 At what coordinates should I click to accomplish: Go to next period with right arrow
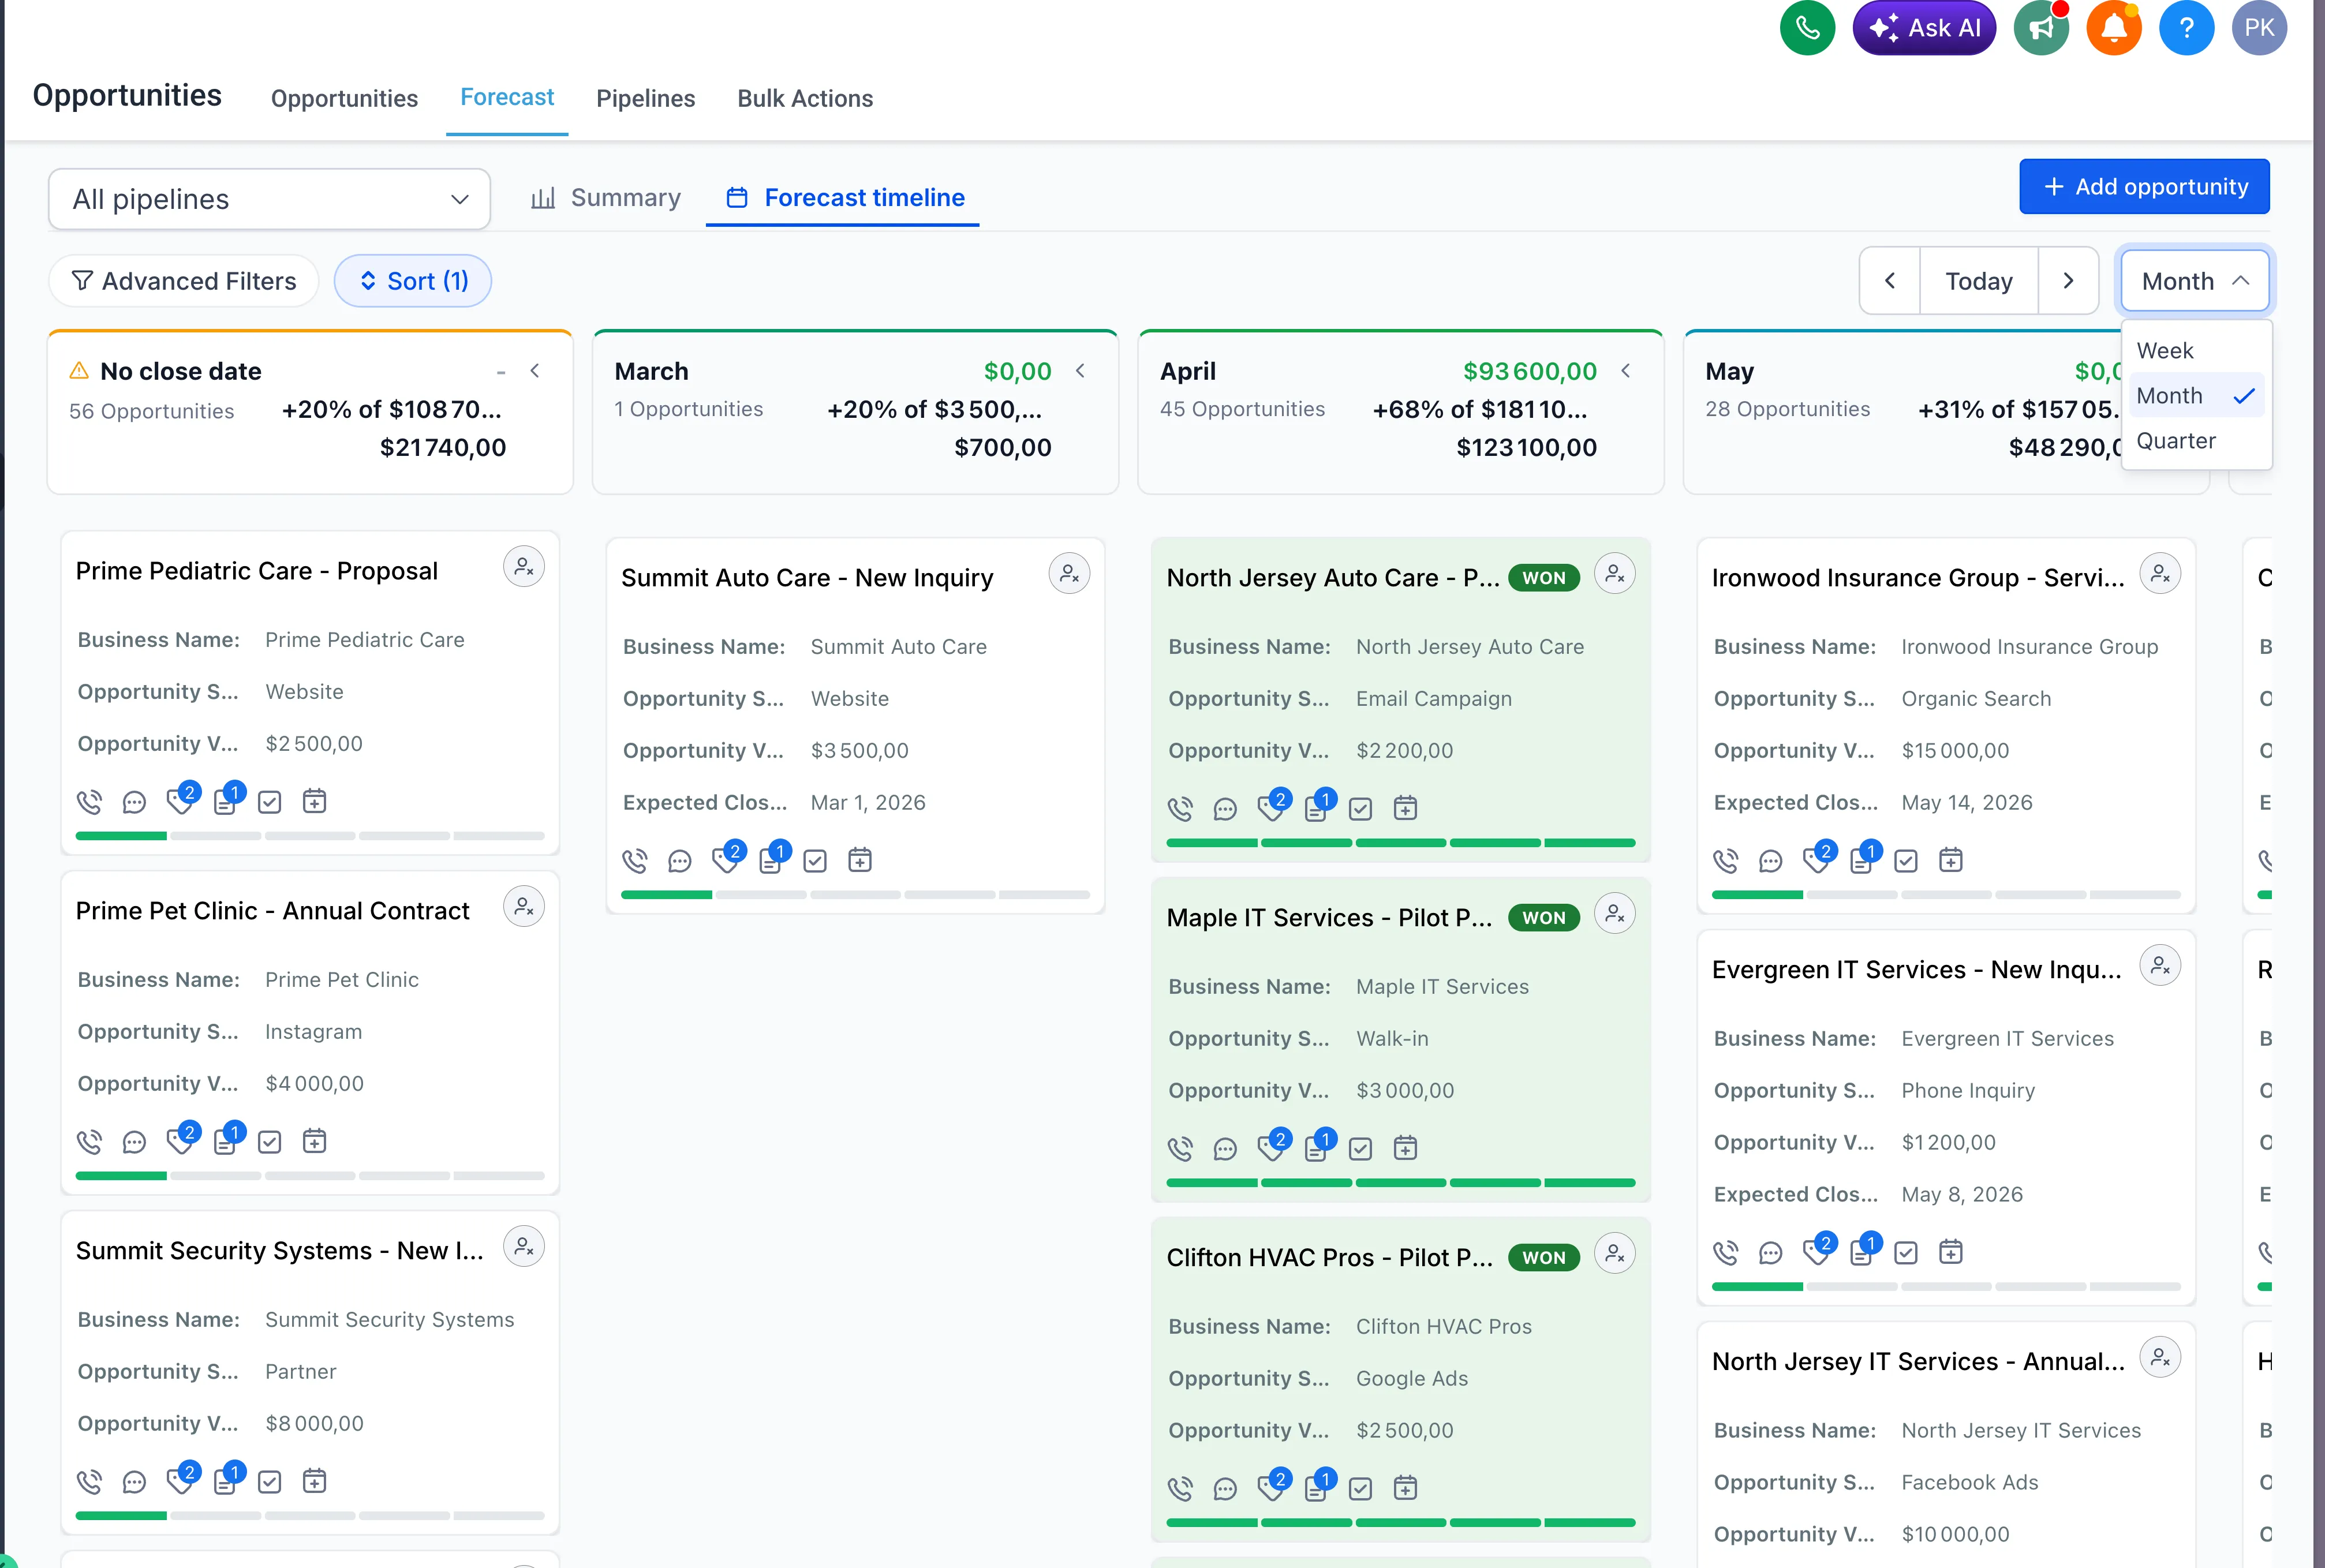point(2068,281)
